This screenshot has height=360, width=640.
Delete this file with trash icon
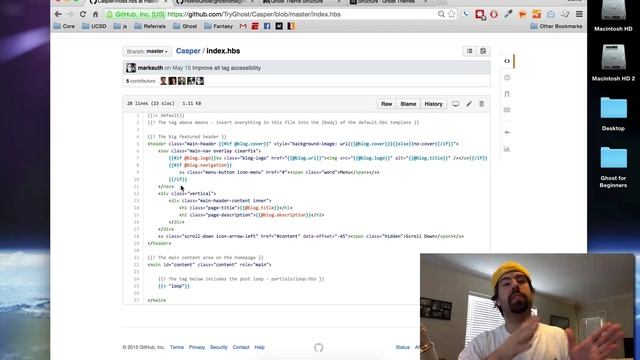coord(482,104)
